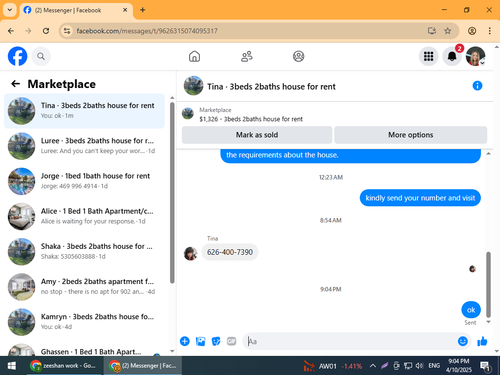This screenshot has height=375, width=500.
Task: Show hidden system tray icons chevron
Action: point(373,366)
